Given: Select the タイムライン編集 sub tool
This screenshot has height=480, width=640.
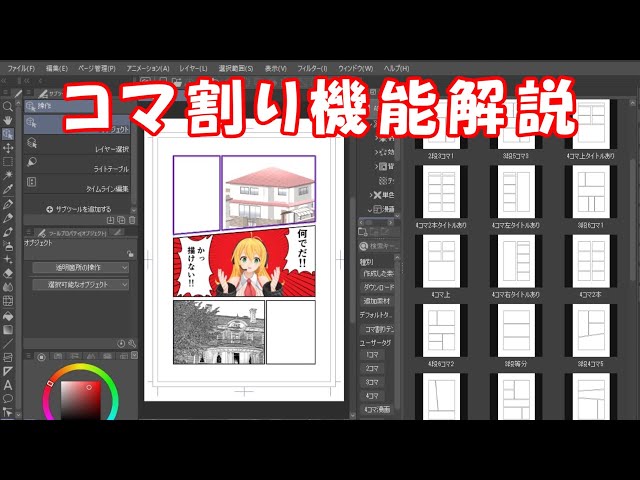Looking at the screenshot, I should [78, 184].
